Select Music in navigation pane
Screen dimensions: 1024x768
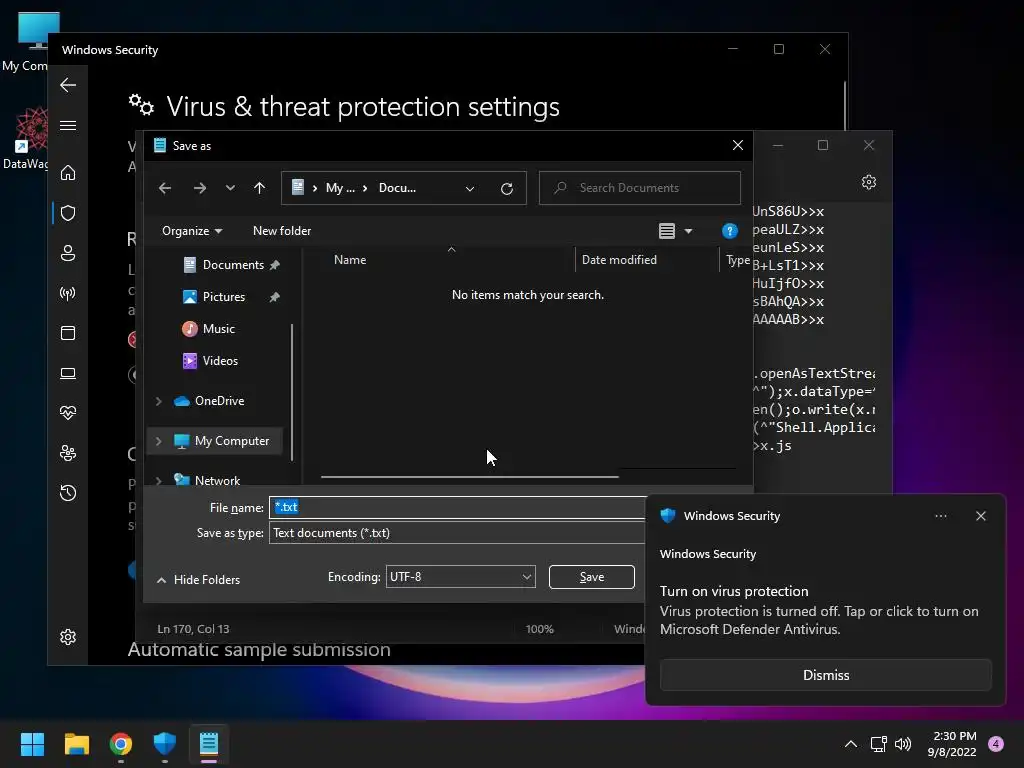209,329
